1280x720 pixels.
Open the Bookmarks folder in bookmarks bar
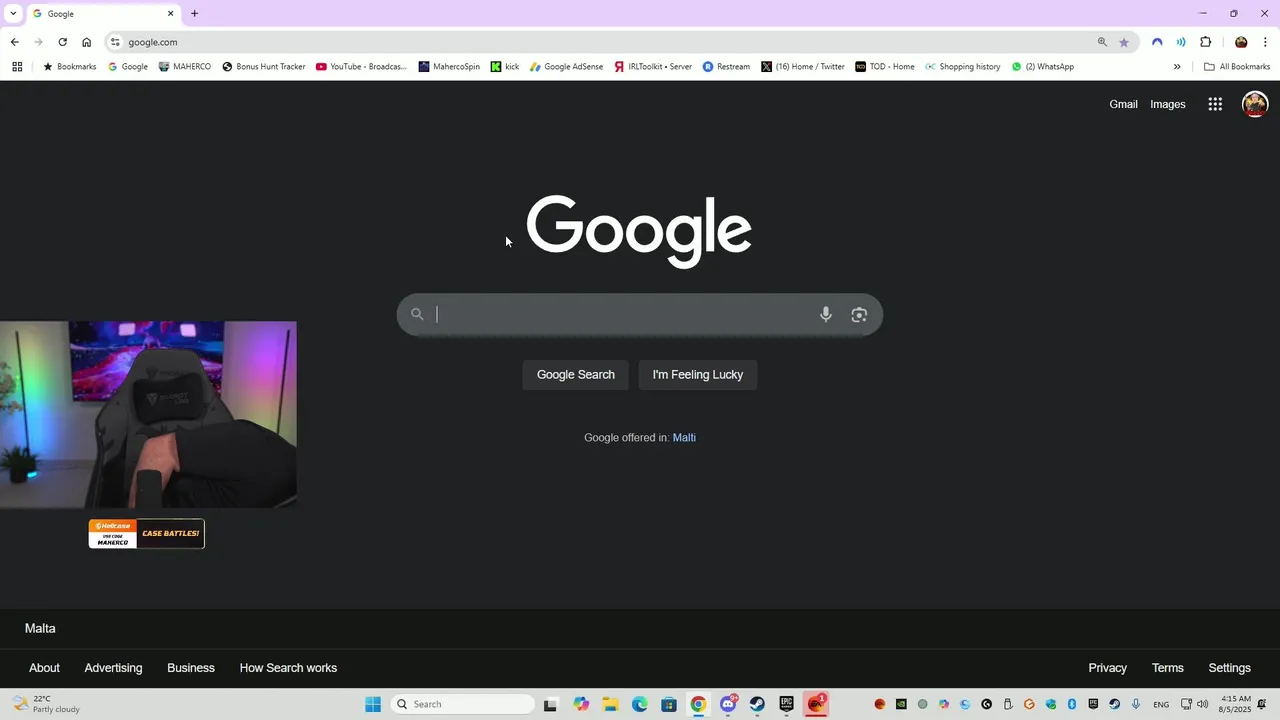69,67
